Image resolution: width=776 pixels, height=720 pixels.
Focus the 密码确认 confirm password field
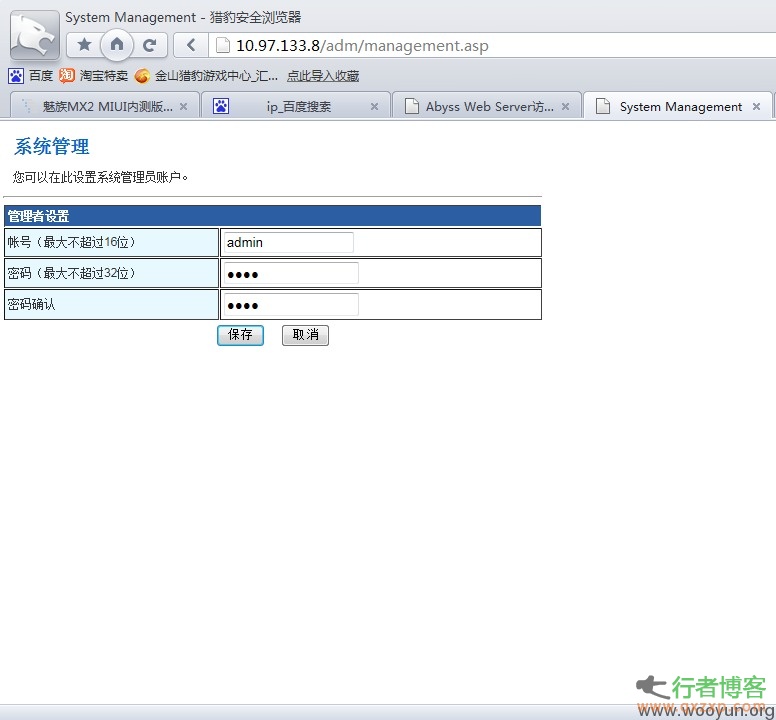(291, 304)
